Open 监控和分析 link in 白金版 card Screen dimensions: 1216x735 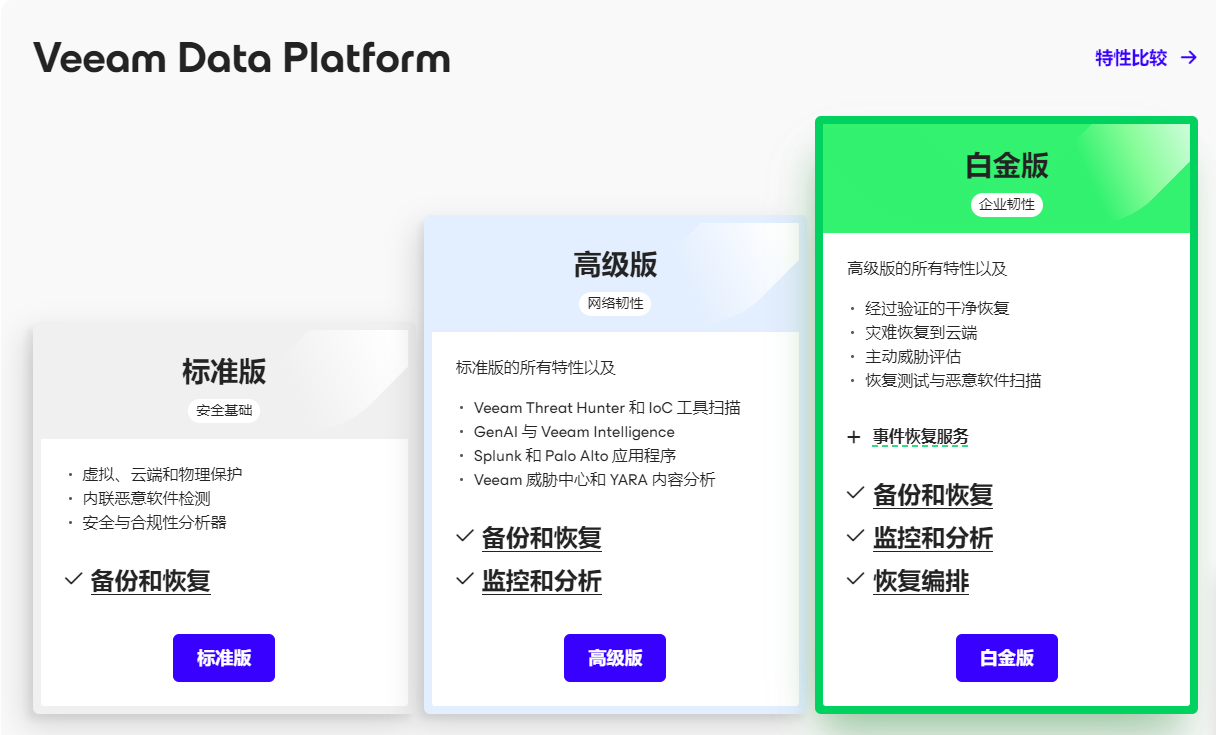pos(933,538)
